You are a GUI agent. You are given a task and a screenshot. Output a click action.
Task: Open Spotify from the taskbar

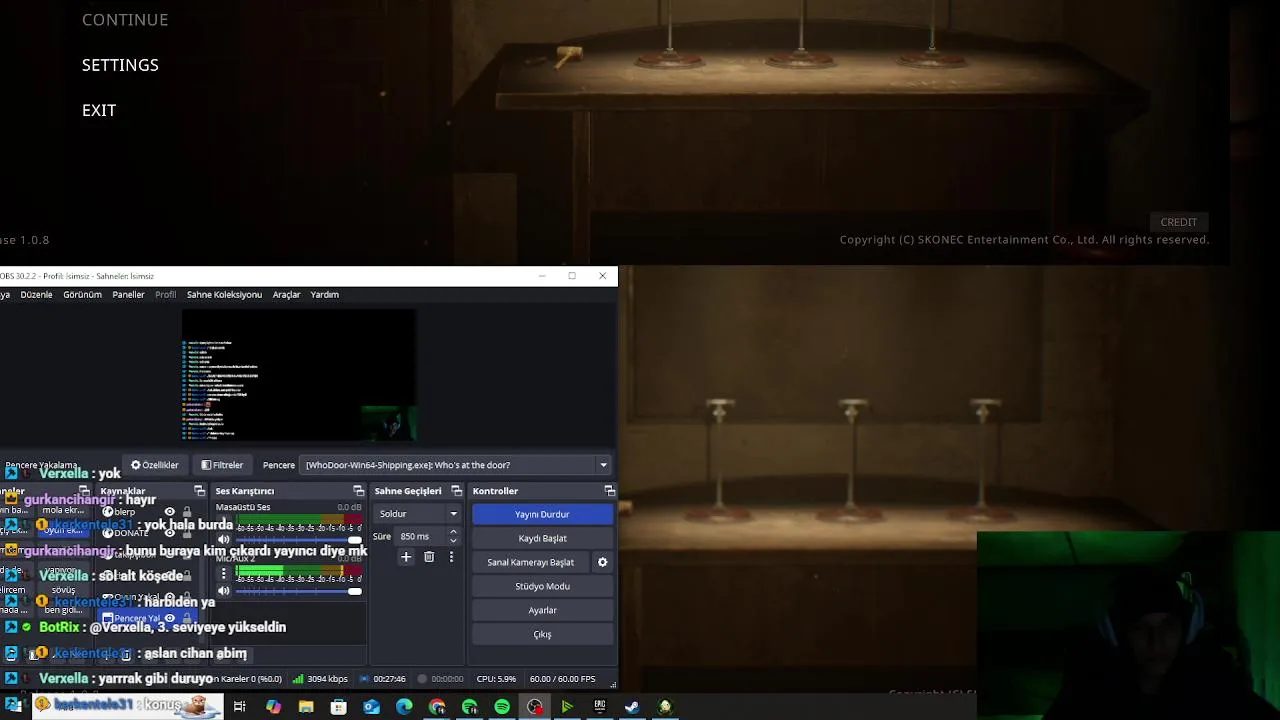(502, 707)
